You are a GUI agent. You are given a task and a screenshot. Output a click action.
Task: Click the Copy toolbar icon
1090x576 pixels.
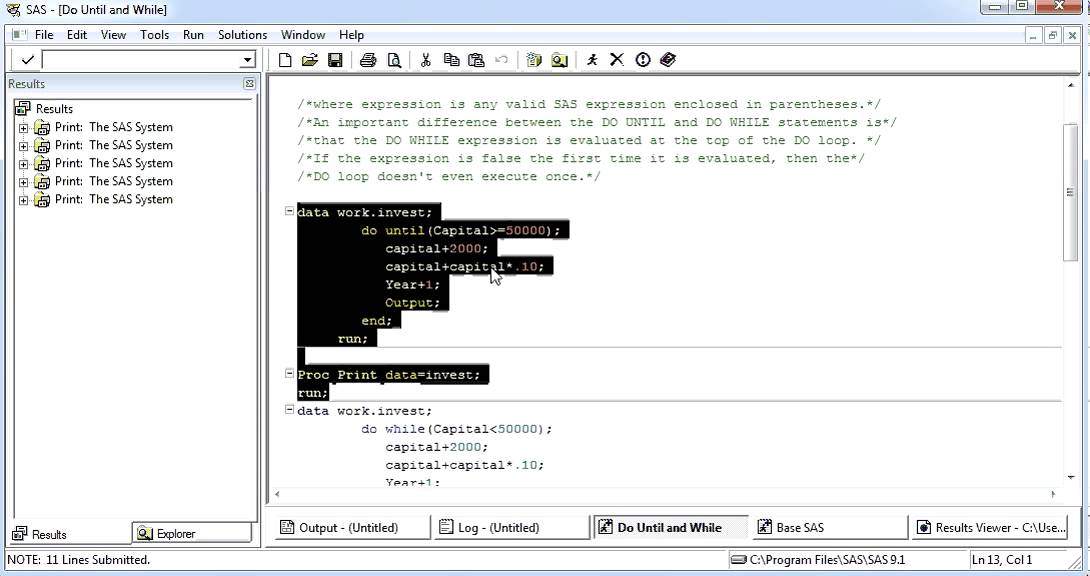[451, 60]
